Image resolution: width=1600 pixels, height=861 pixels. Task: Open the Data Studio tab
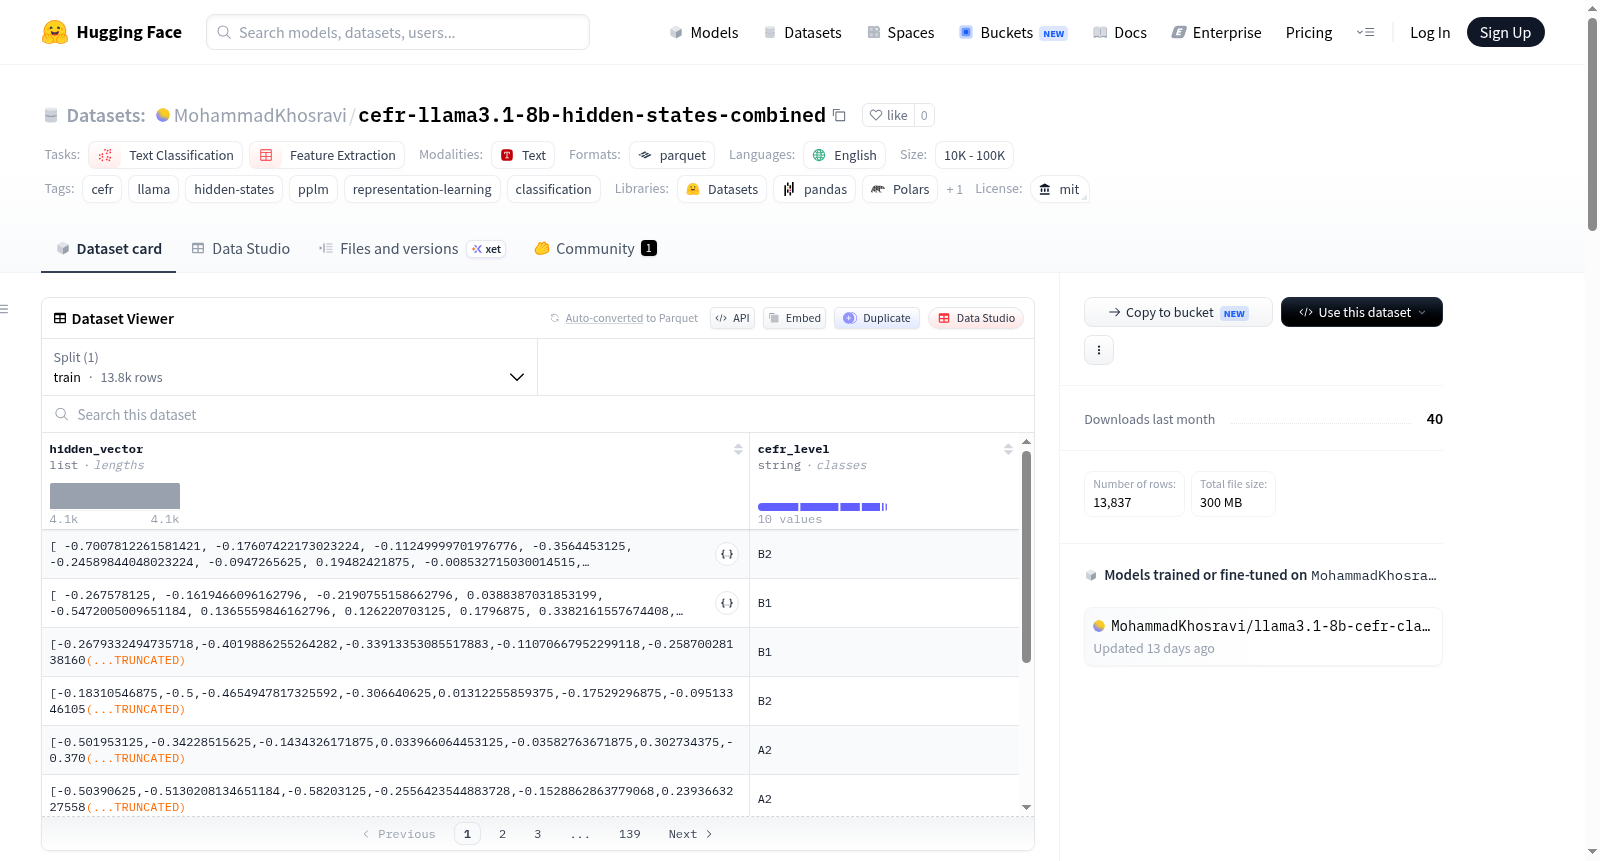click(x=241, y=249)
